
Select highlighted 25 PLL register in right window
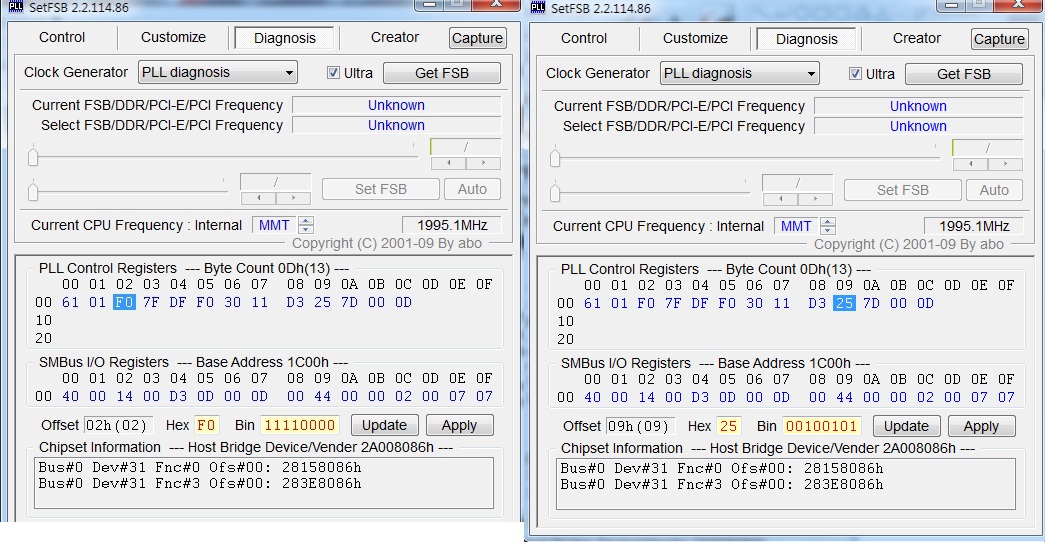click(845, 303)
